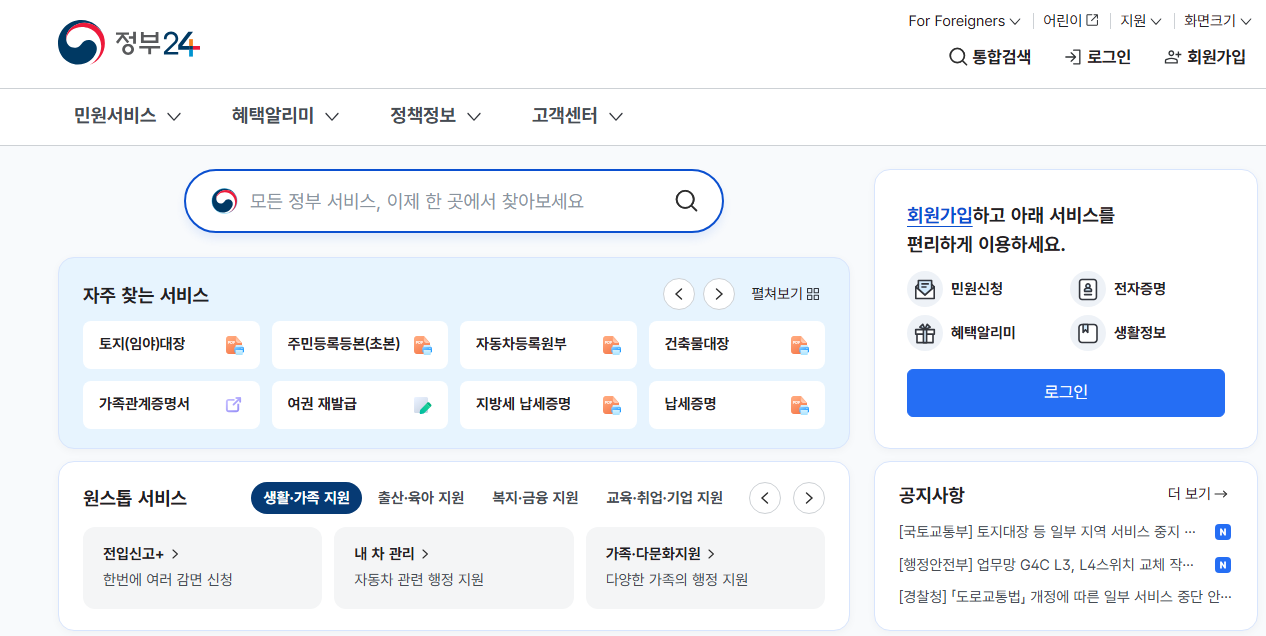Open the For Foreigners dropdown
Viewport: 1266px width, 636px height.
point(962,20)
